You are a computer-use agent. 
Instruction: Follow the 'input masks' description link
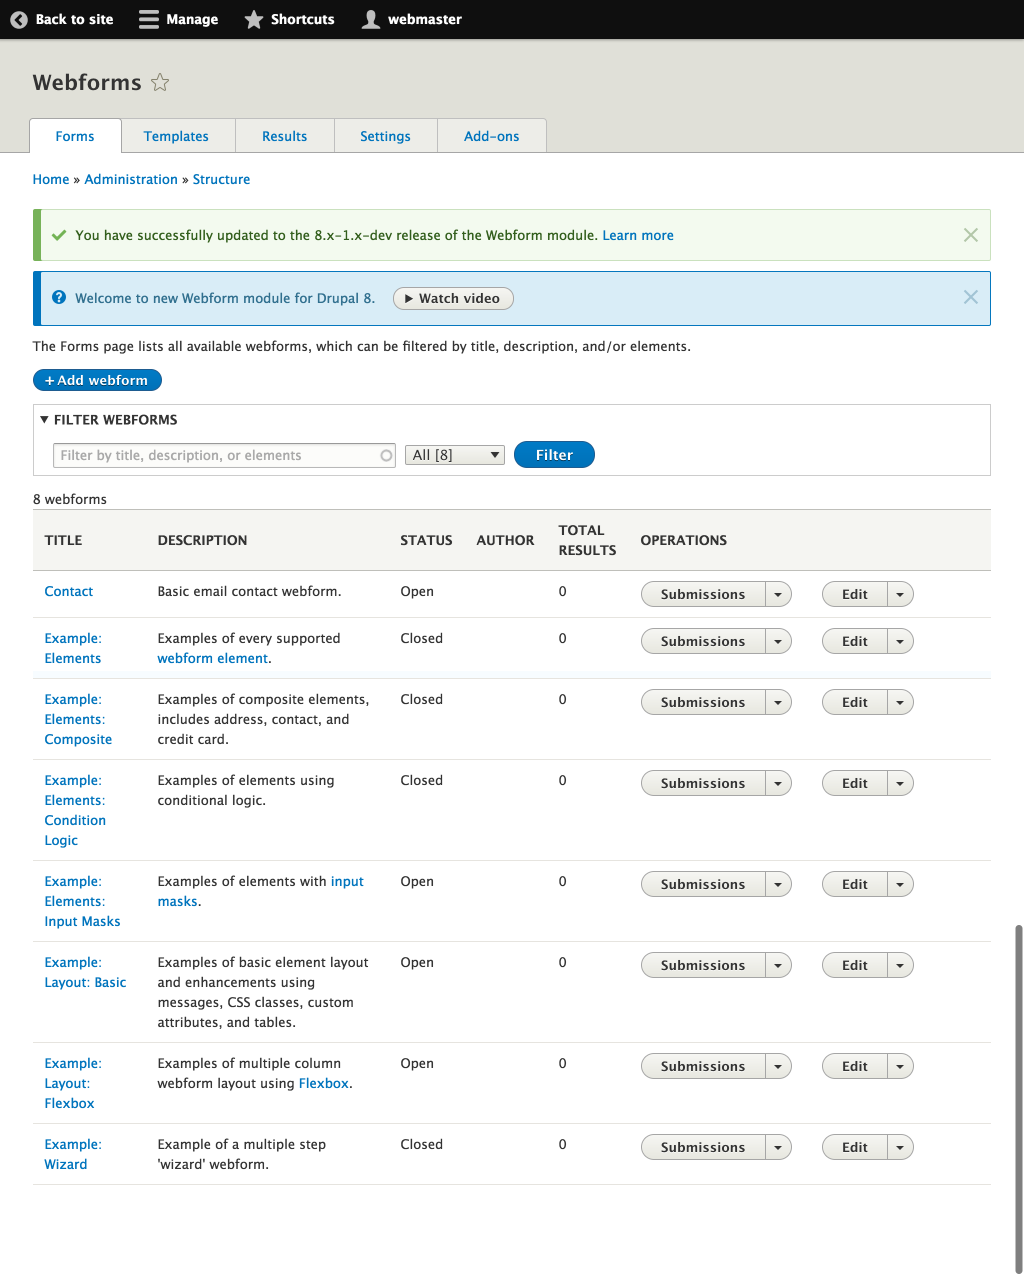click(260, 891)
